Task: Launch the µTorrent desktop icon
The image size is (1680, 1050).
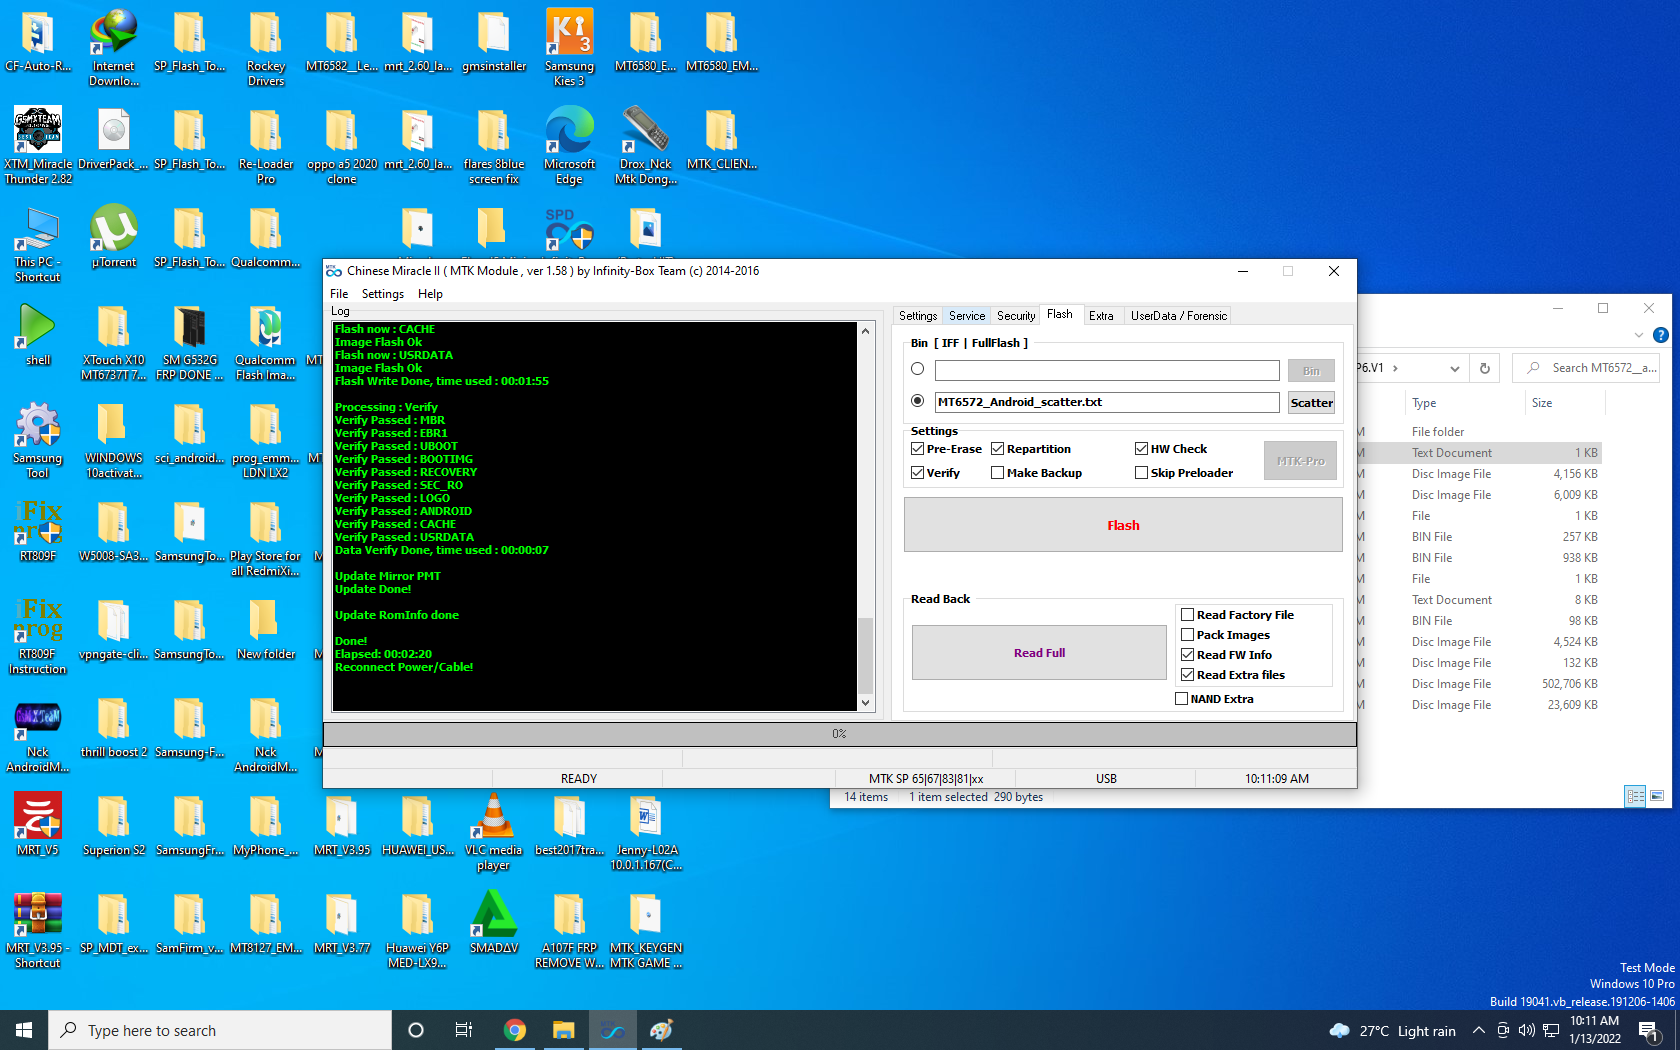Action: point(114,236)
